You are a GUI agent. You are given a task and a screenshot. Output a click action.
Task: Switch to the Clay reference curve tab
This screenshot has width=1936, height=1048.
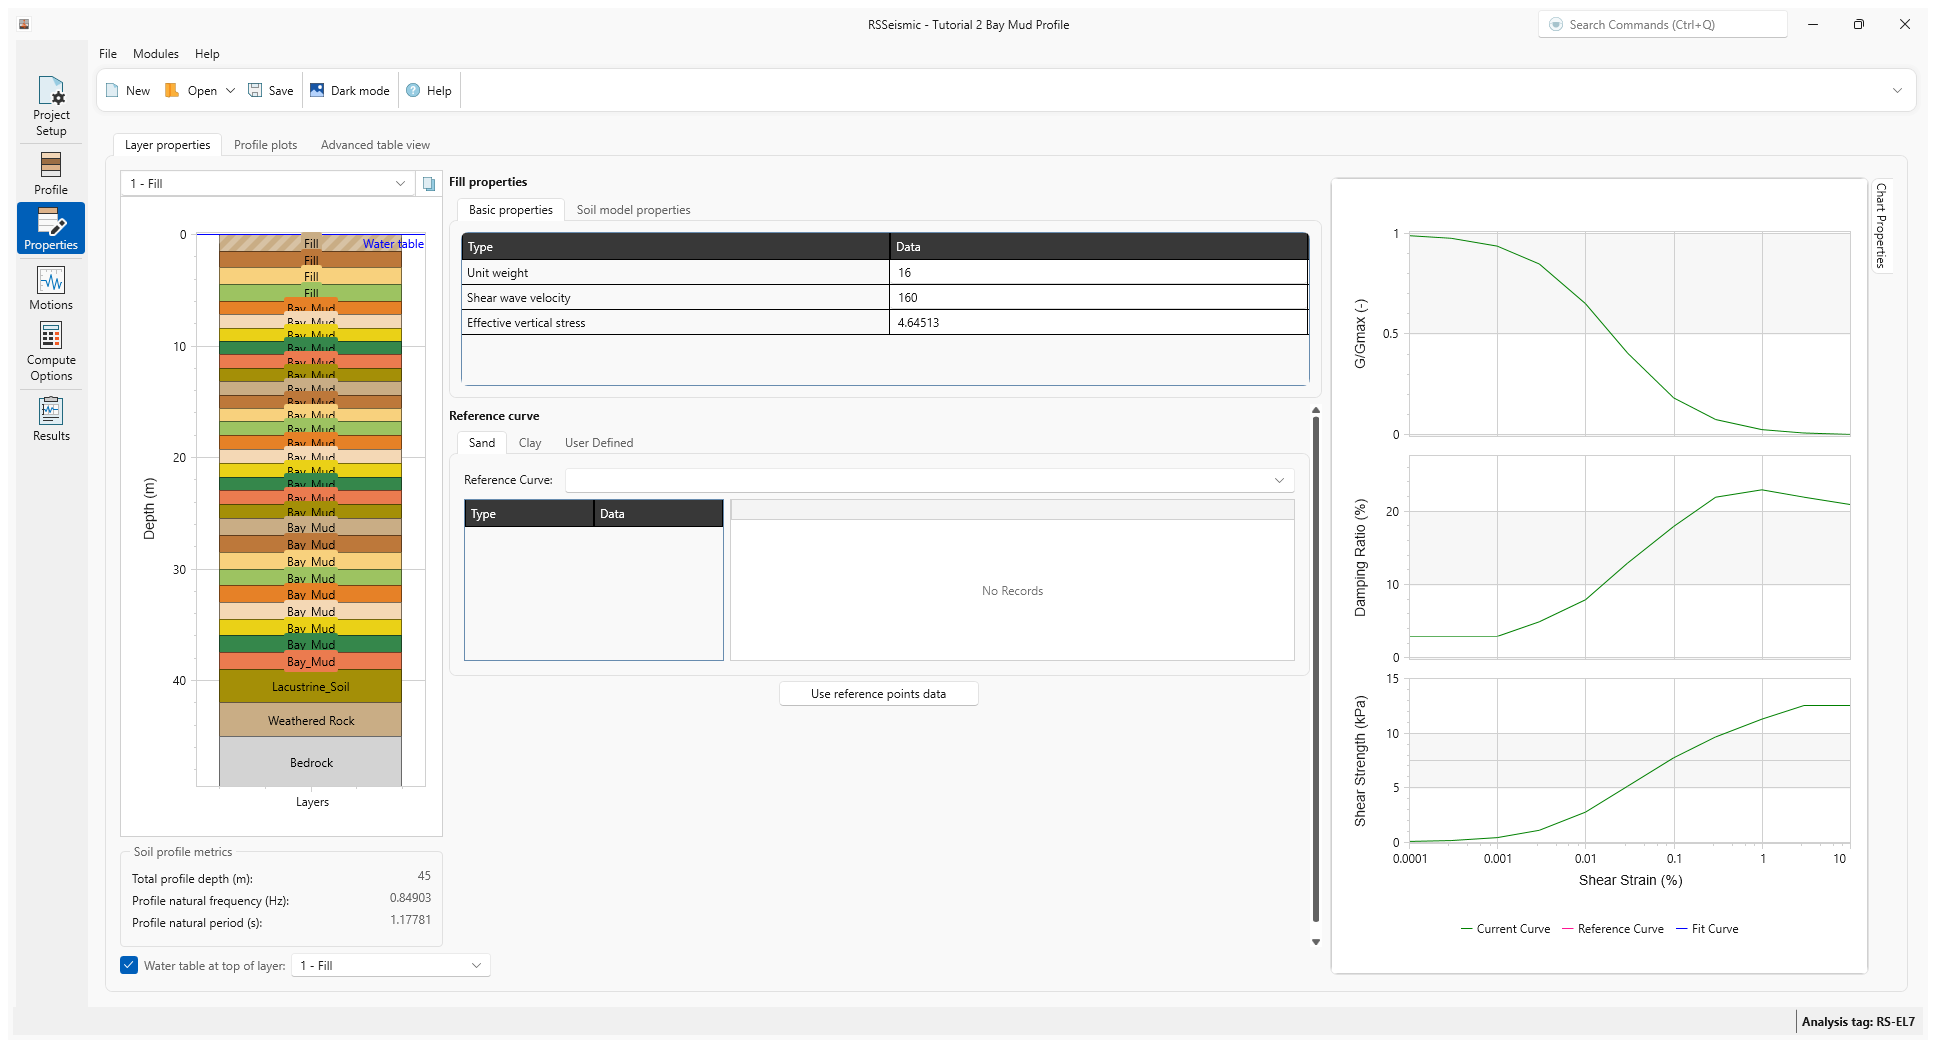(530, 443)
